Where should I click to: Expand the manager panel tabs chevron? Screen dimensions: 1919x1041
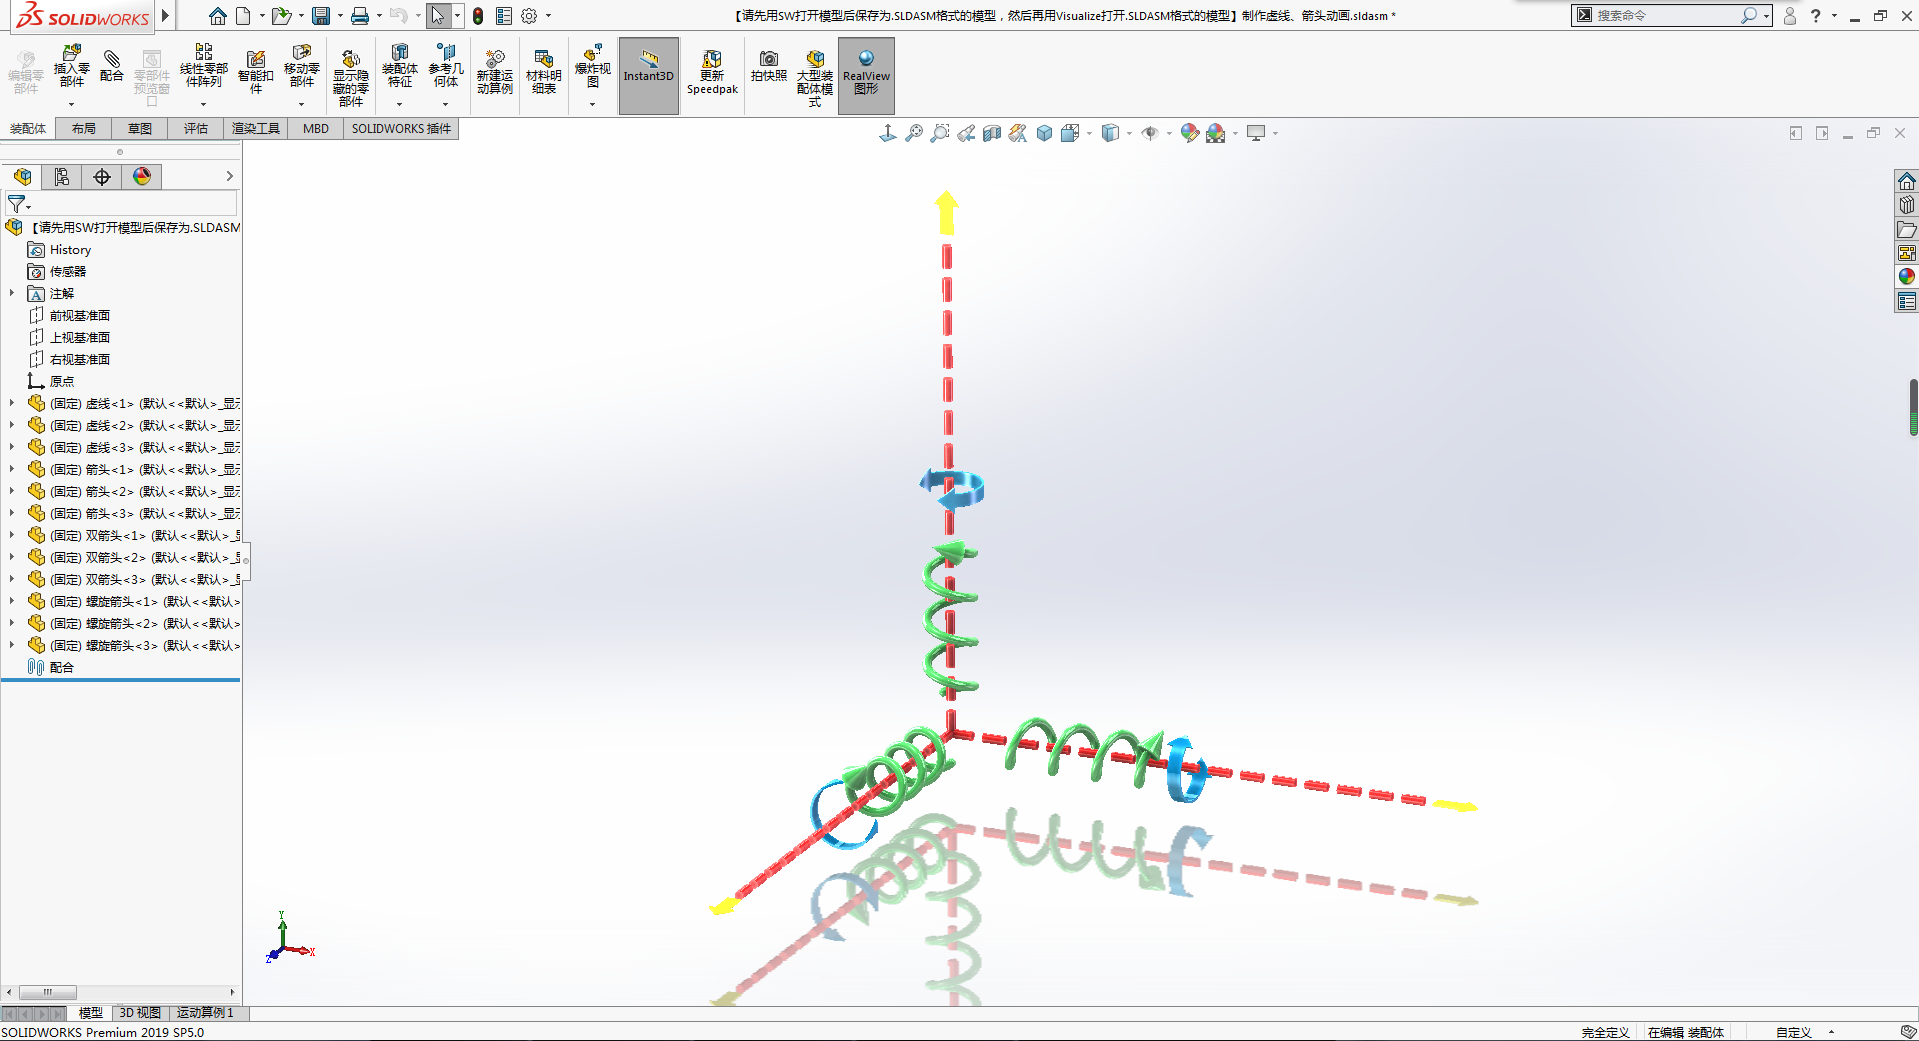(x=229, y=176)
